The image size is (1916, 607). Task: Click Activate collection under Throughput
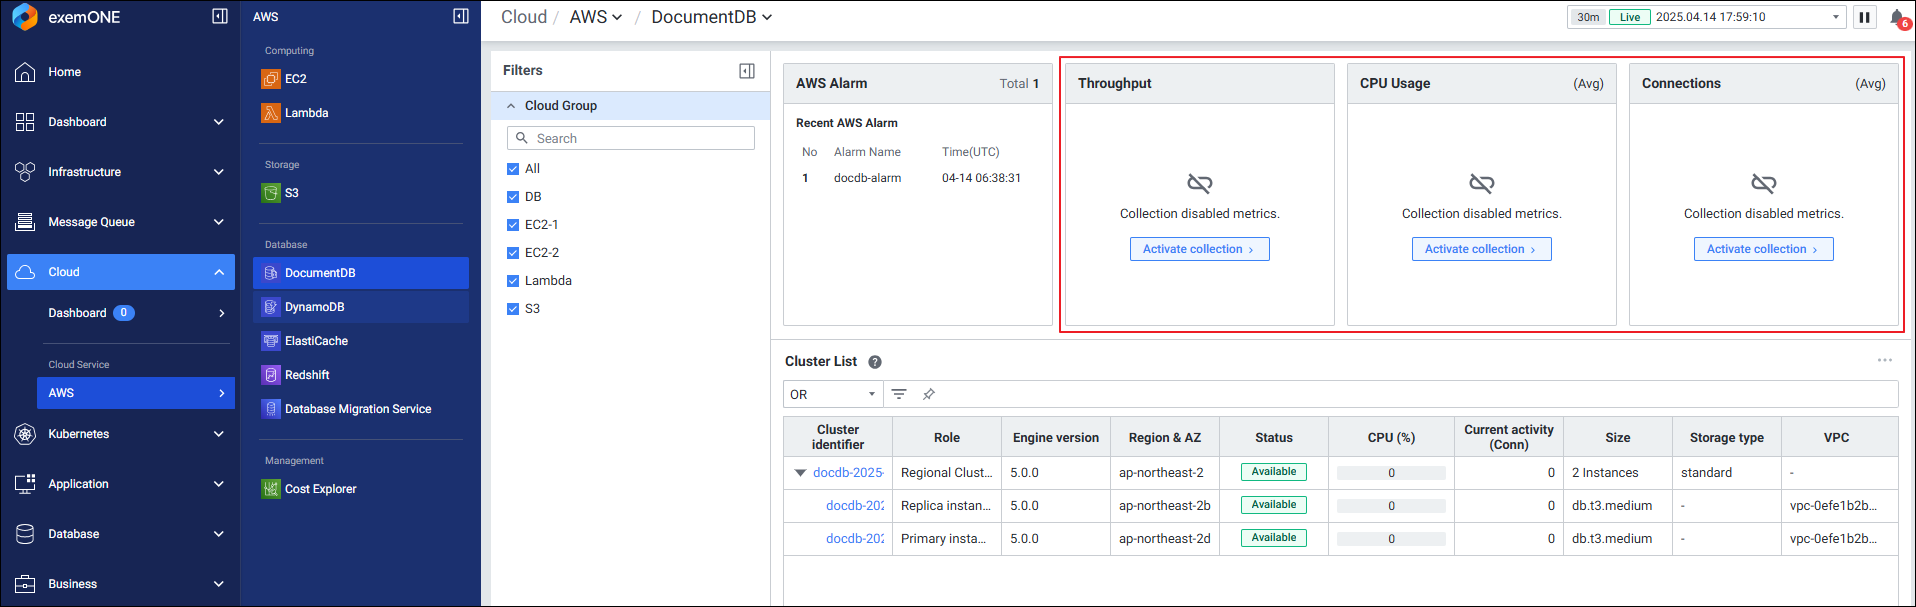[x=1199, y=249]
